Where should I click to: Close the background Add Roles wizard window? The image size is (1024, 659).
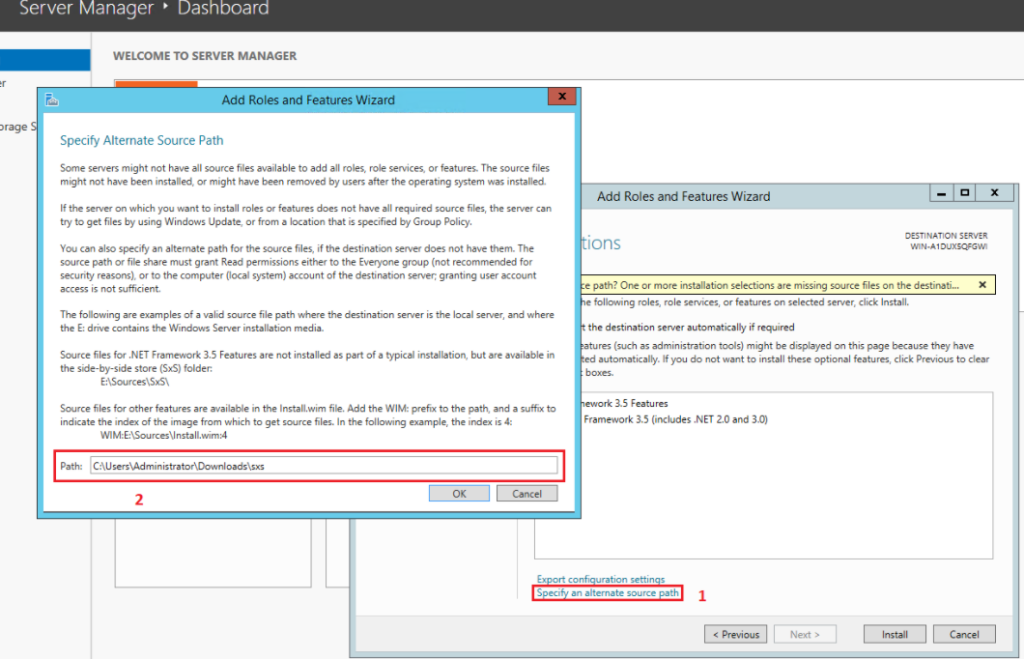pyautogui.click(x=995, y=193)
